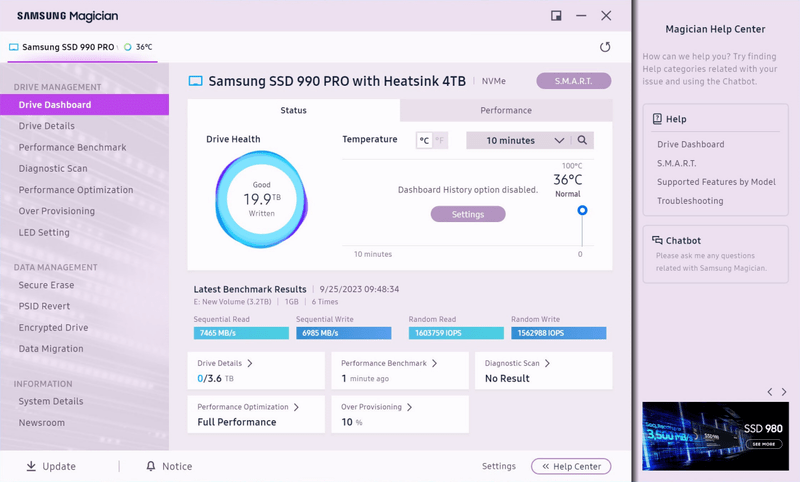This screenshot has width=800, height=482.
Task: Select Diagnostic Scan in the sidebar
Action: (53, 168)
